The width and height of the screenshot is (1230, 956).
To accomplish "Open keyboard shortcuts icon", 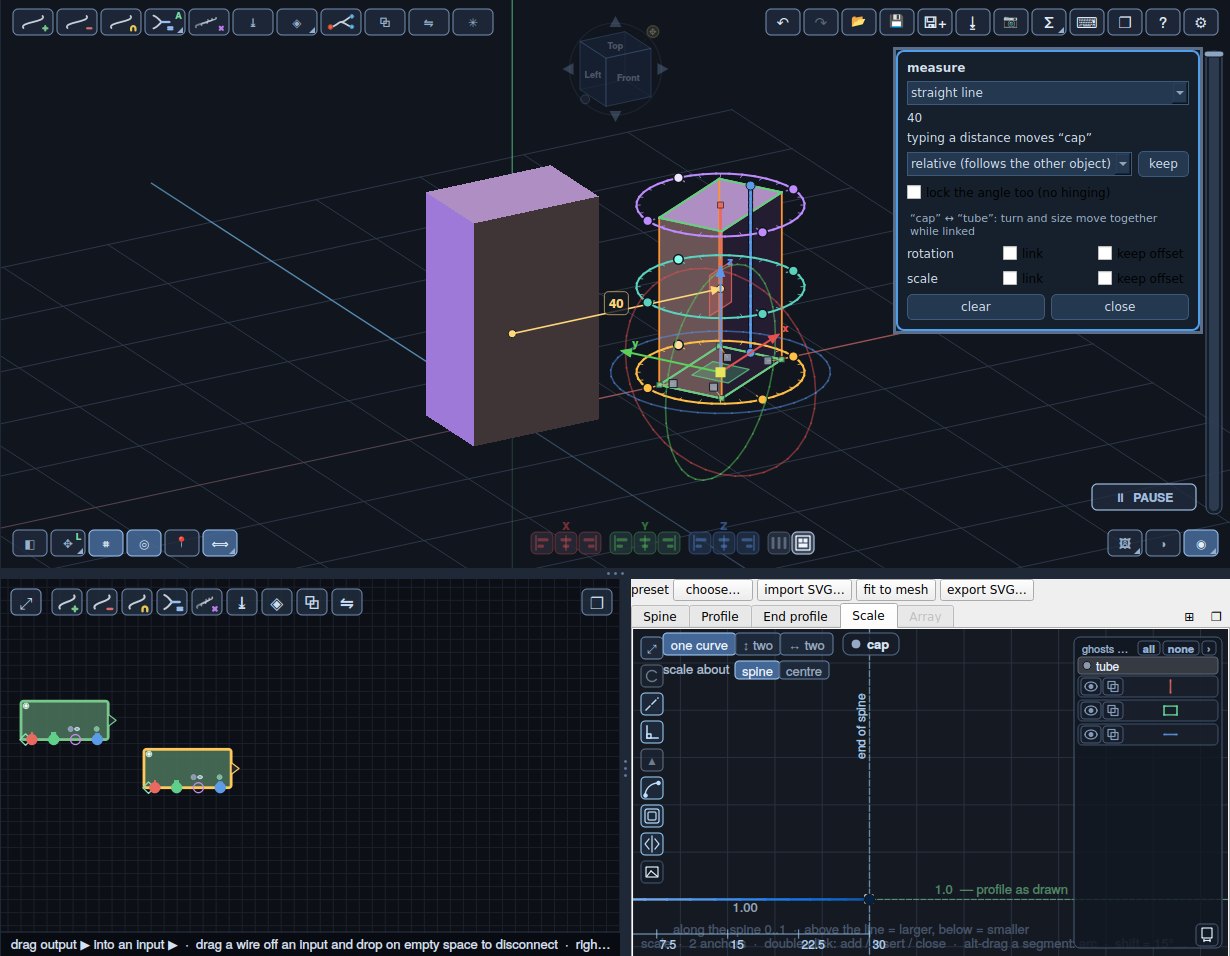I will click(1086, 22).
